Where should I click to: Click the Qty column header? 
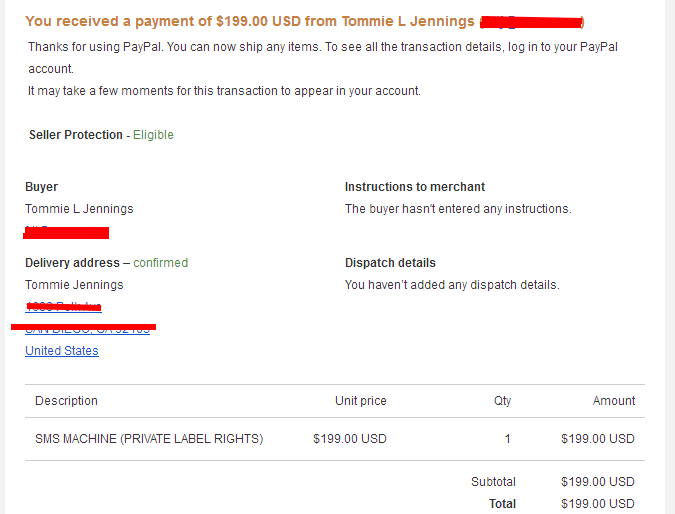coord(502,401)
